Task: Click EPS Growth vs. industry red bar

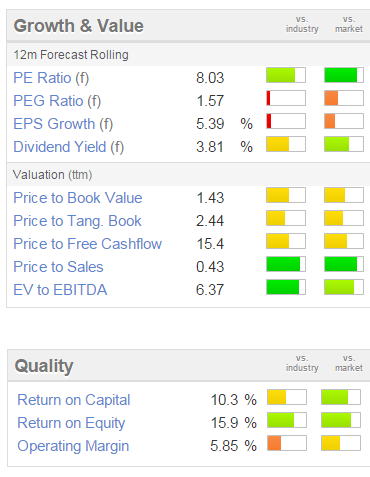Action: tap(286, 121)
